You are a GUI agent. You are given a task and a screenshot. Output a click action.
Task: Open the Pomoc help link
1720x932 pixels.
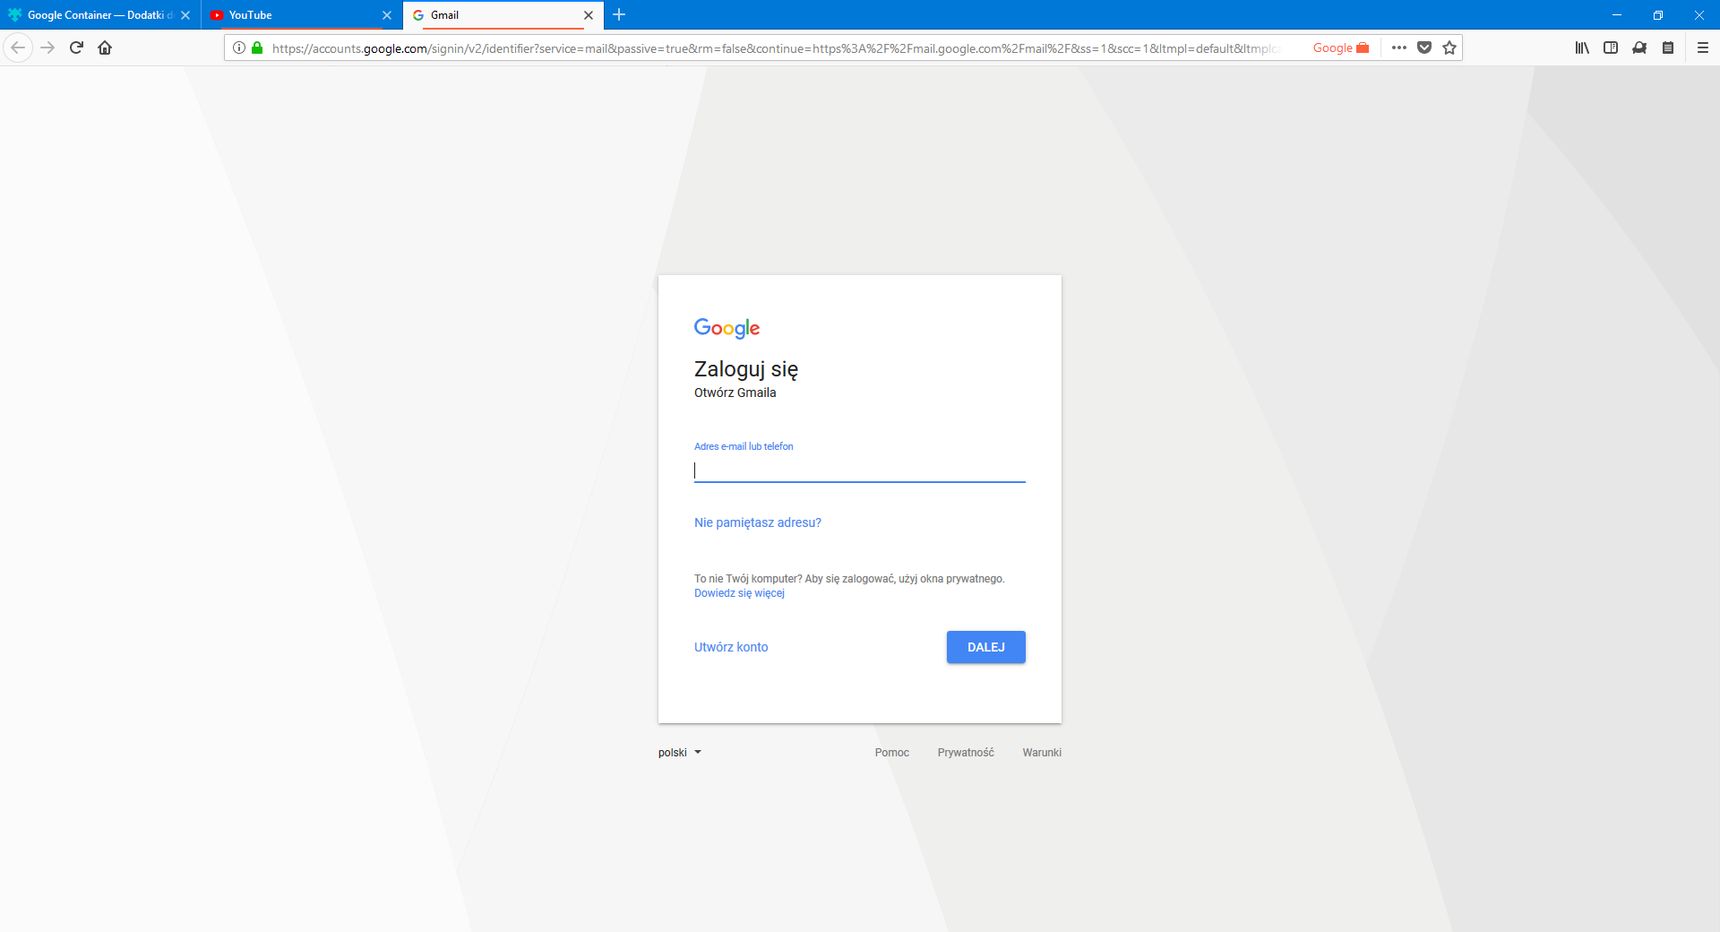tap(892, 752)
